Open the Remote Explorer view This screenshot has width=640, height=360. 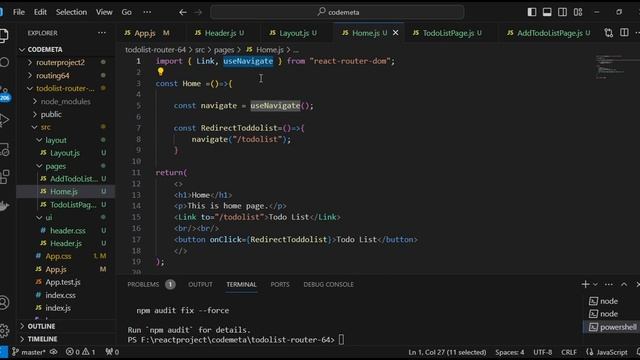[4, 150]
